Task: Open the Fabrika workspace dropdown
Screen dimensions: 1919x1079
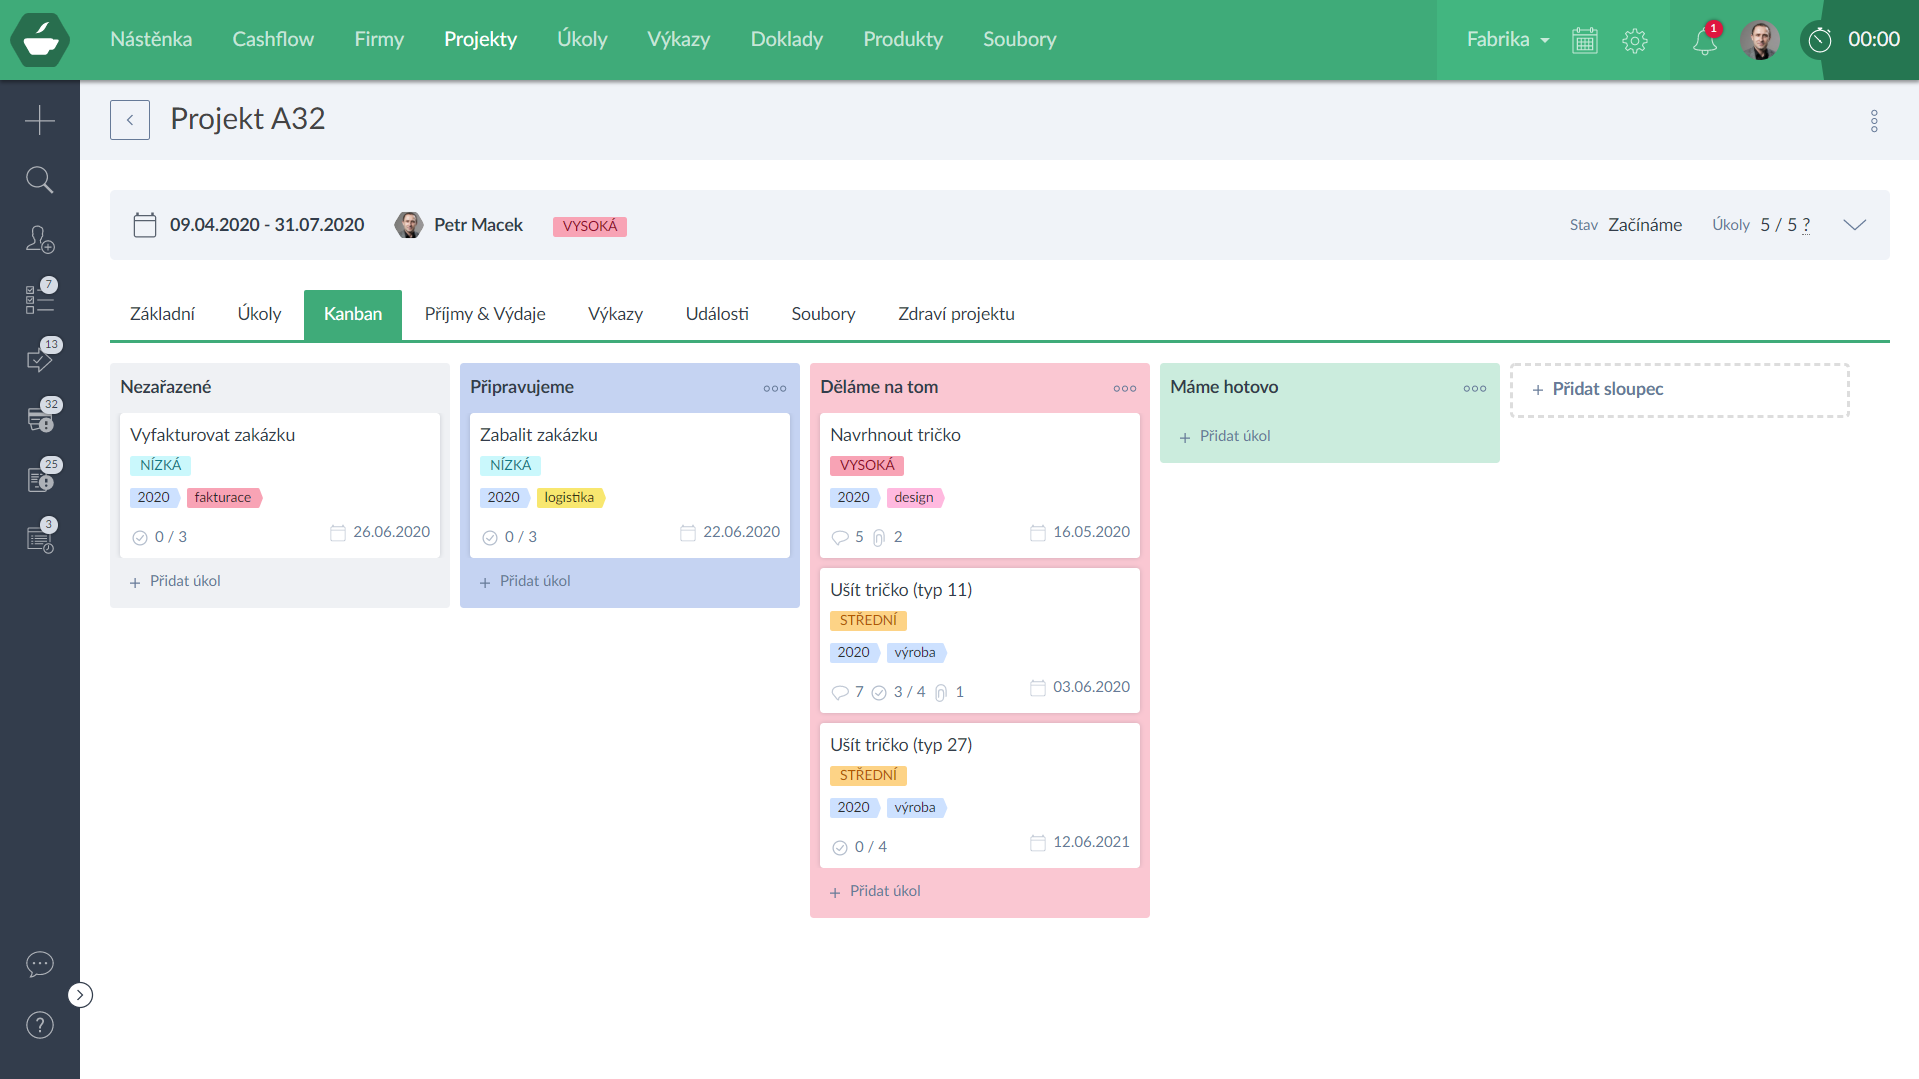Action: (x=1507, y=40)
